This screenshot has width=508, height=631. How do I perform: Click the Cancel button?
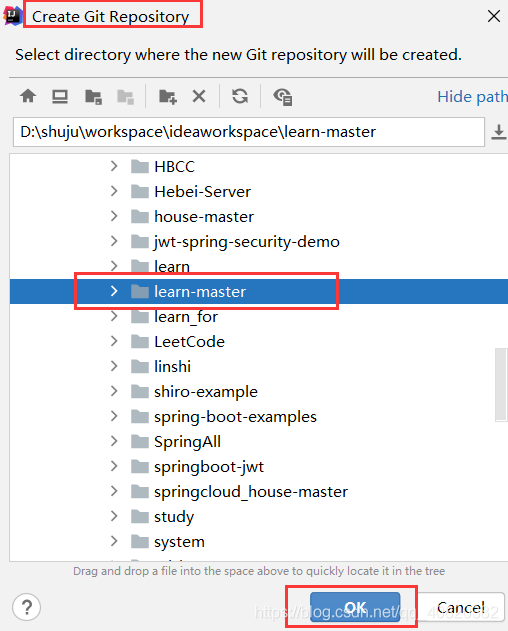pyautogui.click(x=461, y=607)
